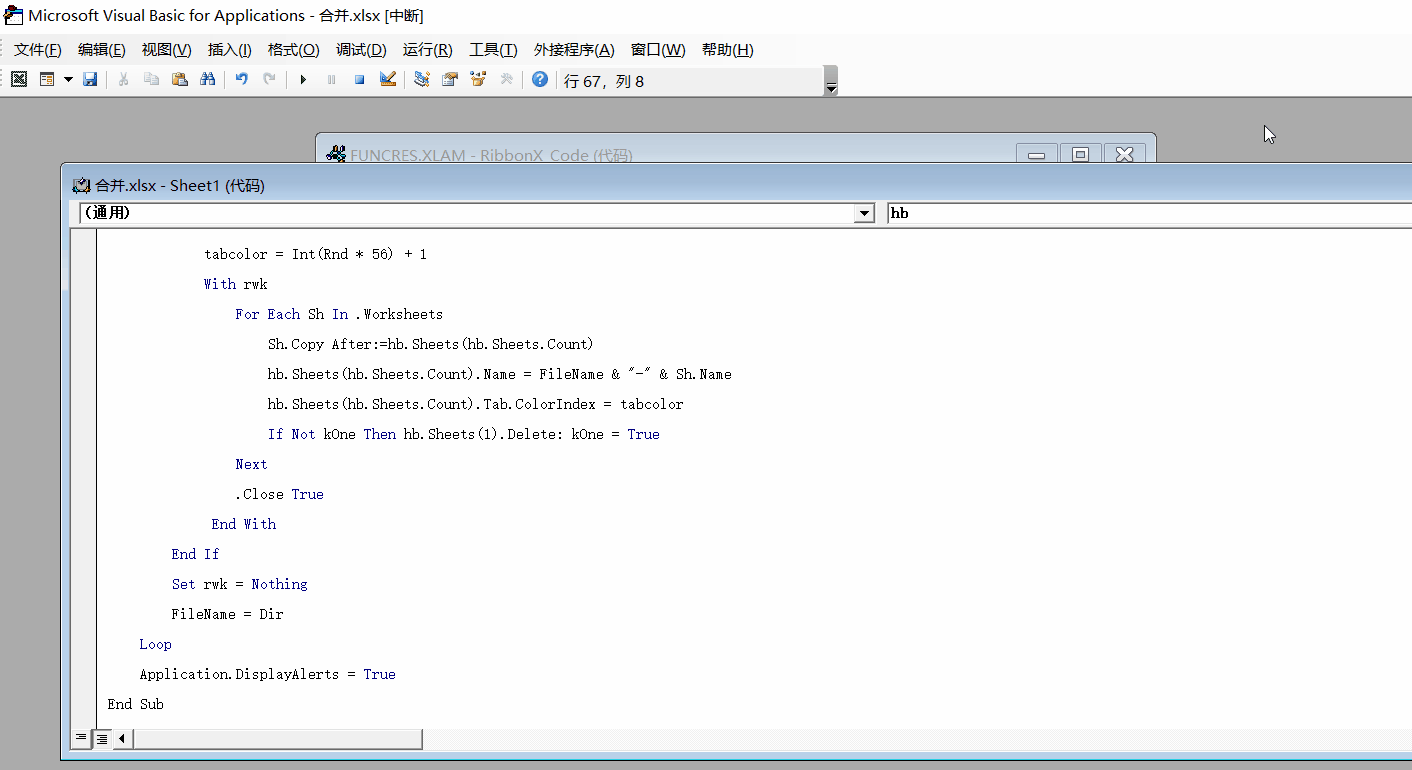The height and width of the screenshot is (770, 1412).
Task: Open the 文件(F) menu
Action: (x=38, y=50)
